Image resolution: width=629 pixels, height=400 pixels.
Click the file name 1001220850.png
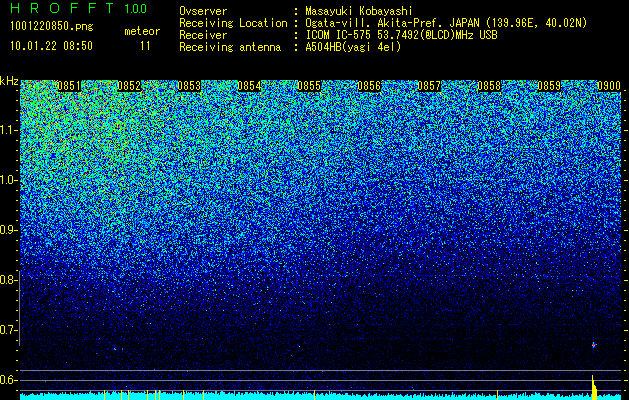click(x=52, y=26)
